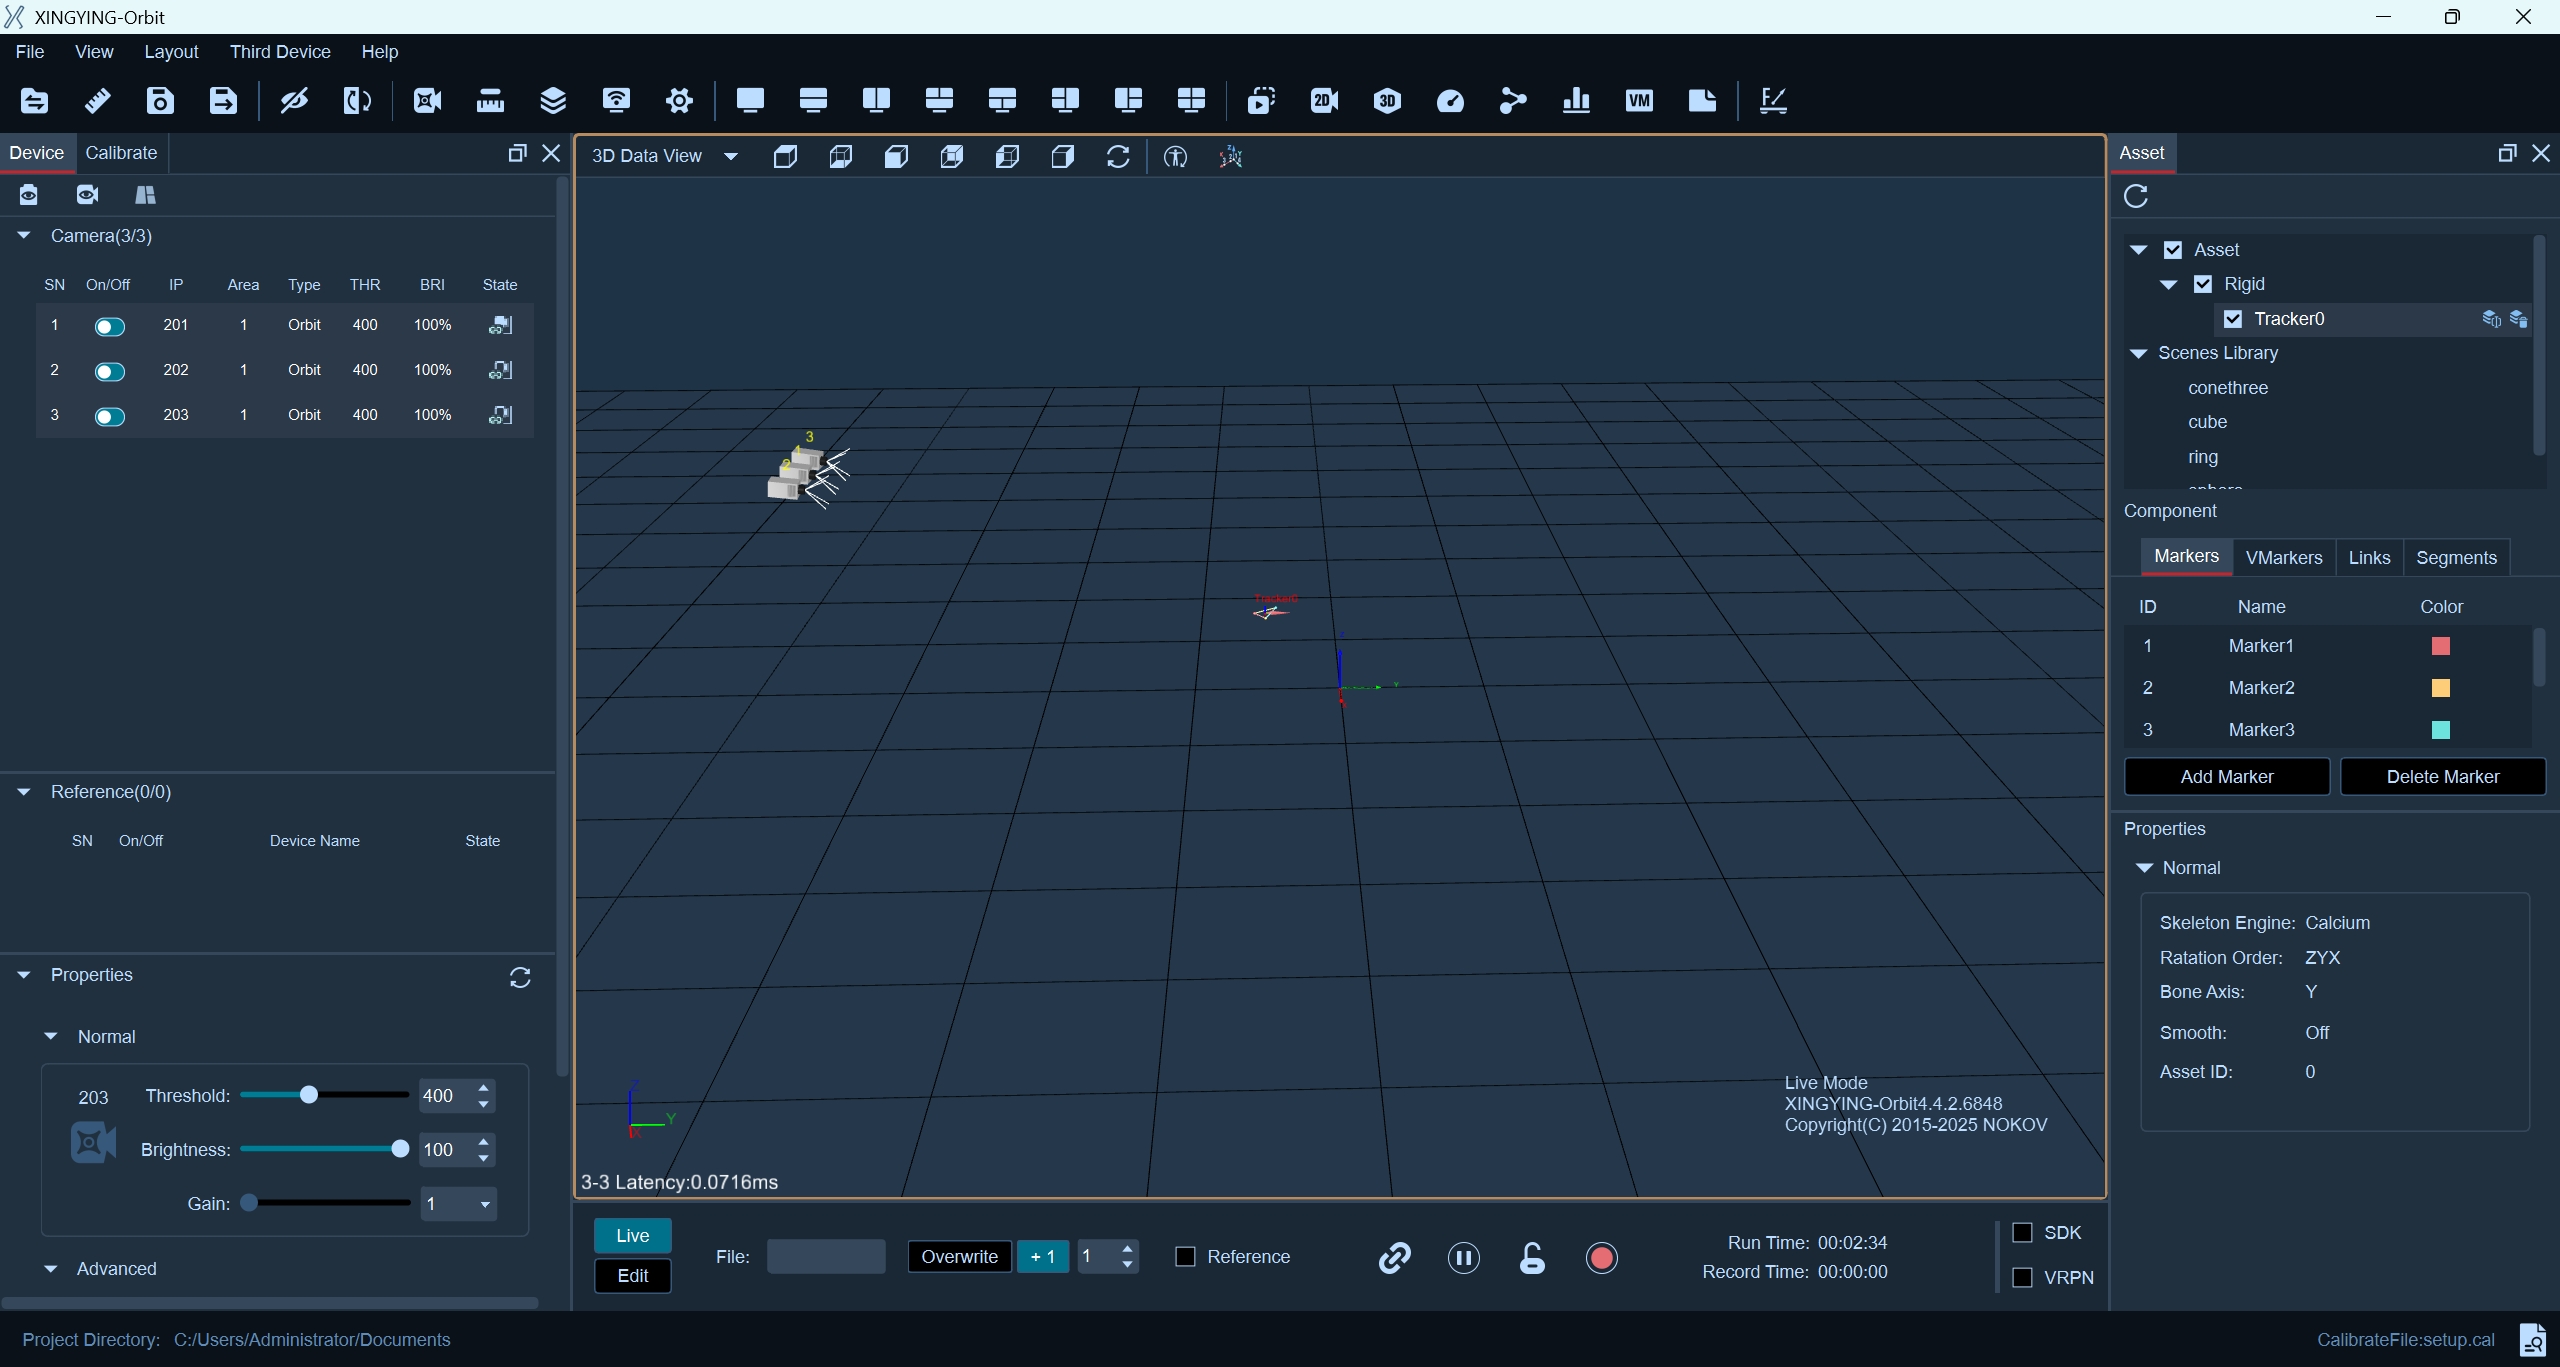This screenshot has height=1367, width=2560.
Task: Click the refresh icon beside Properties
Action: pos(520,977)
